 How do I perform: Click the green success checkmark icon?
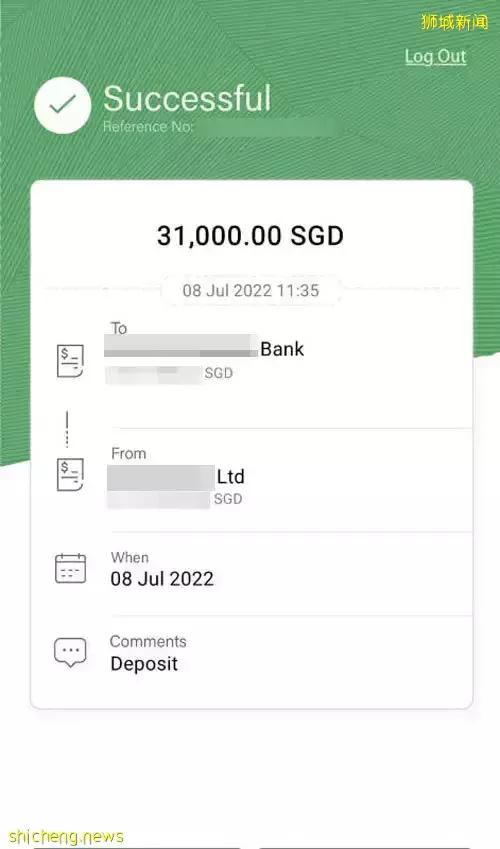point(63,106)
